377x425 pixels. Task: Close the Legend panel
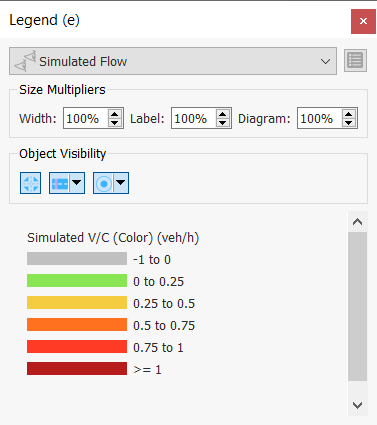[363, 21]
